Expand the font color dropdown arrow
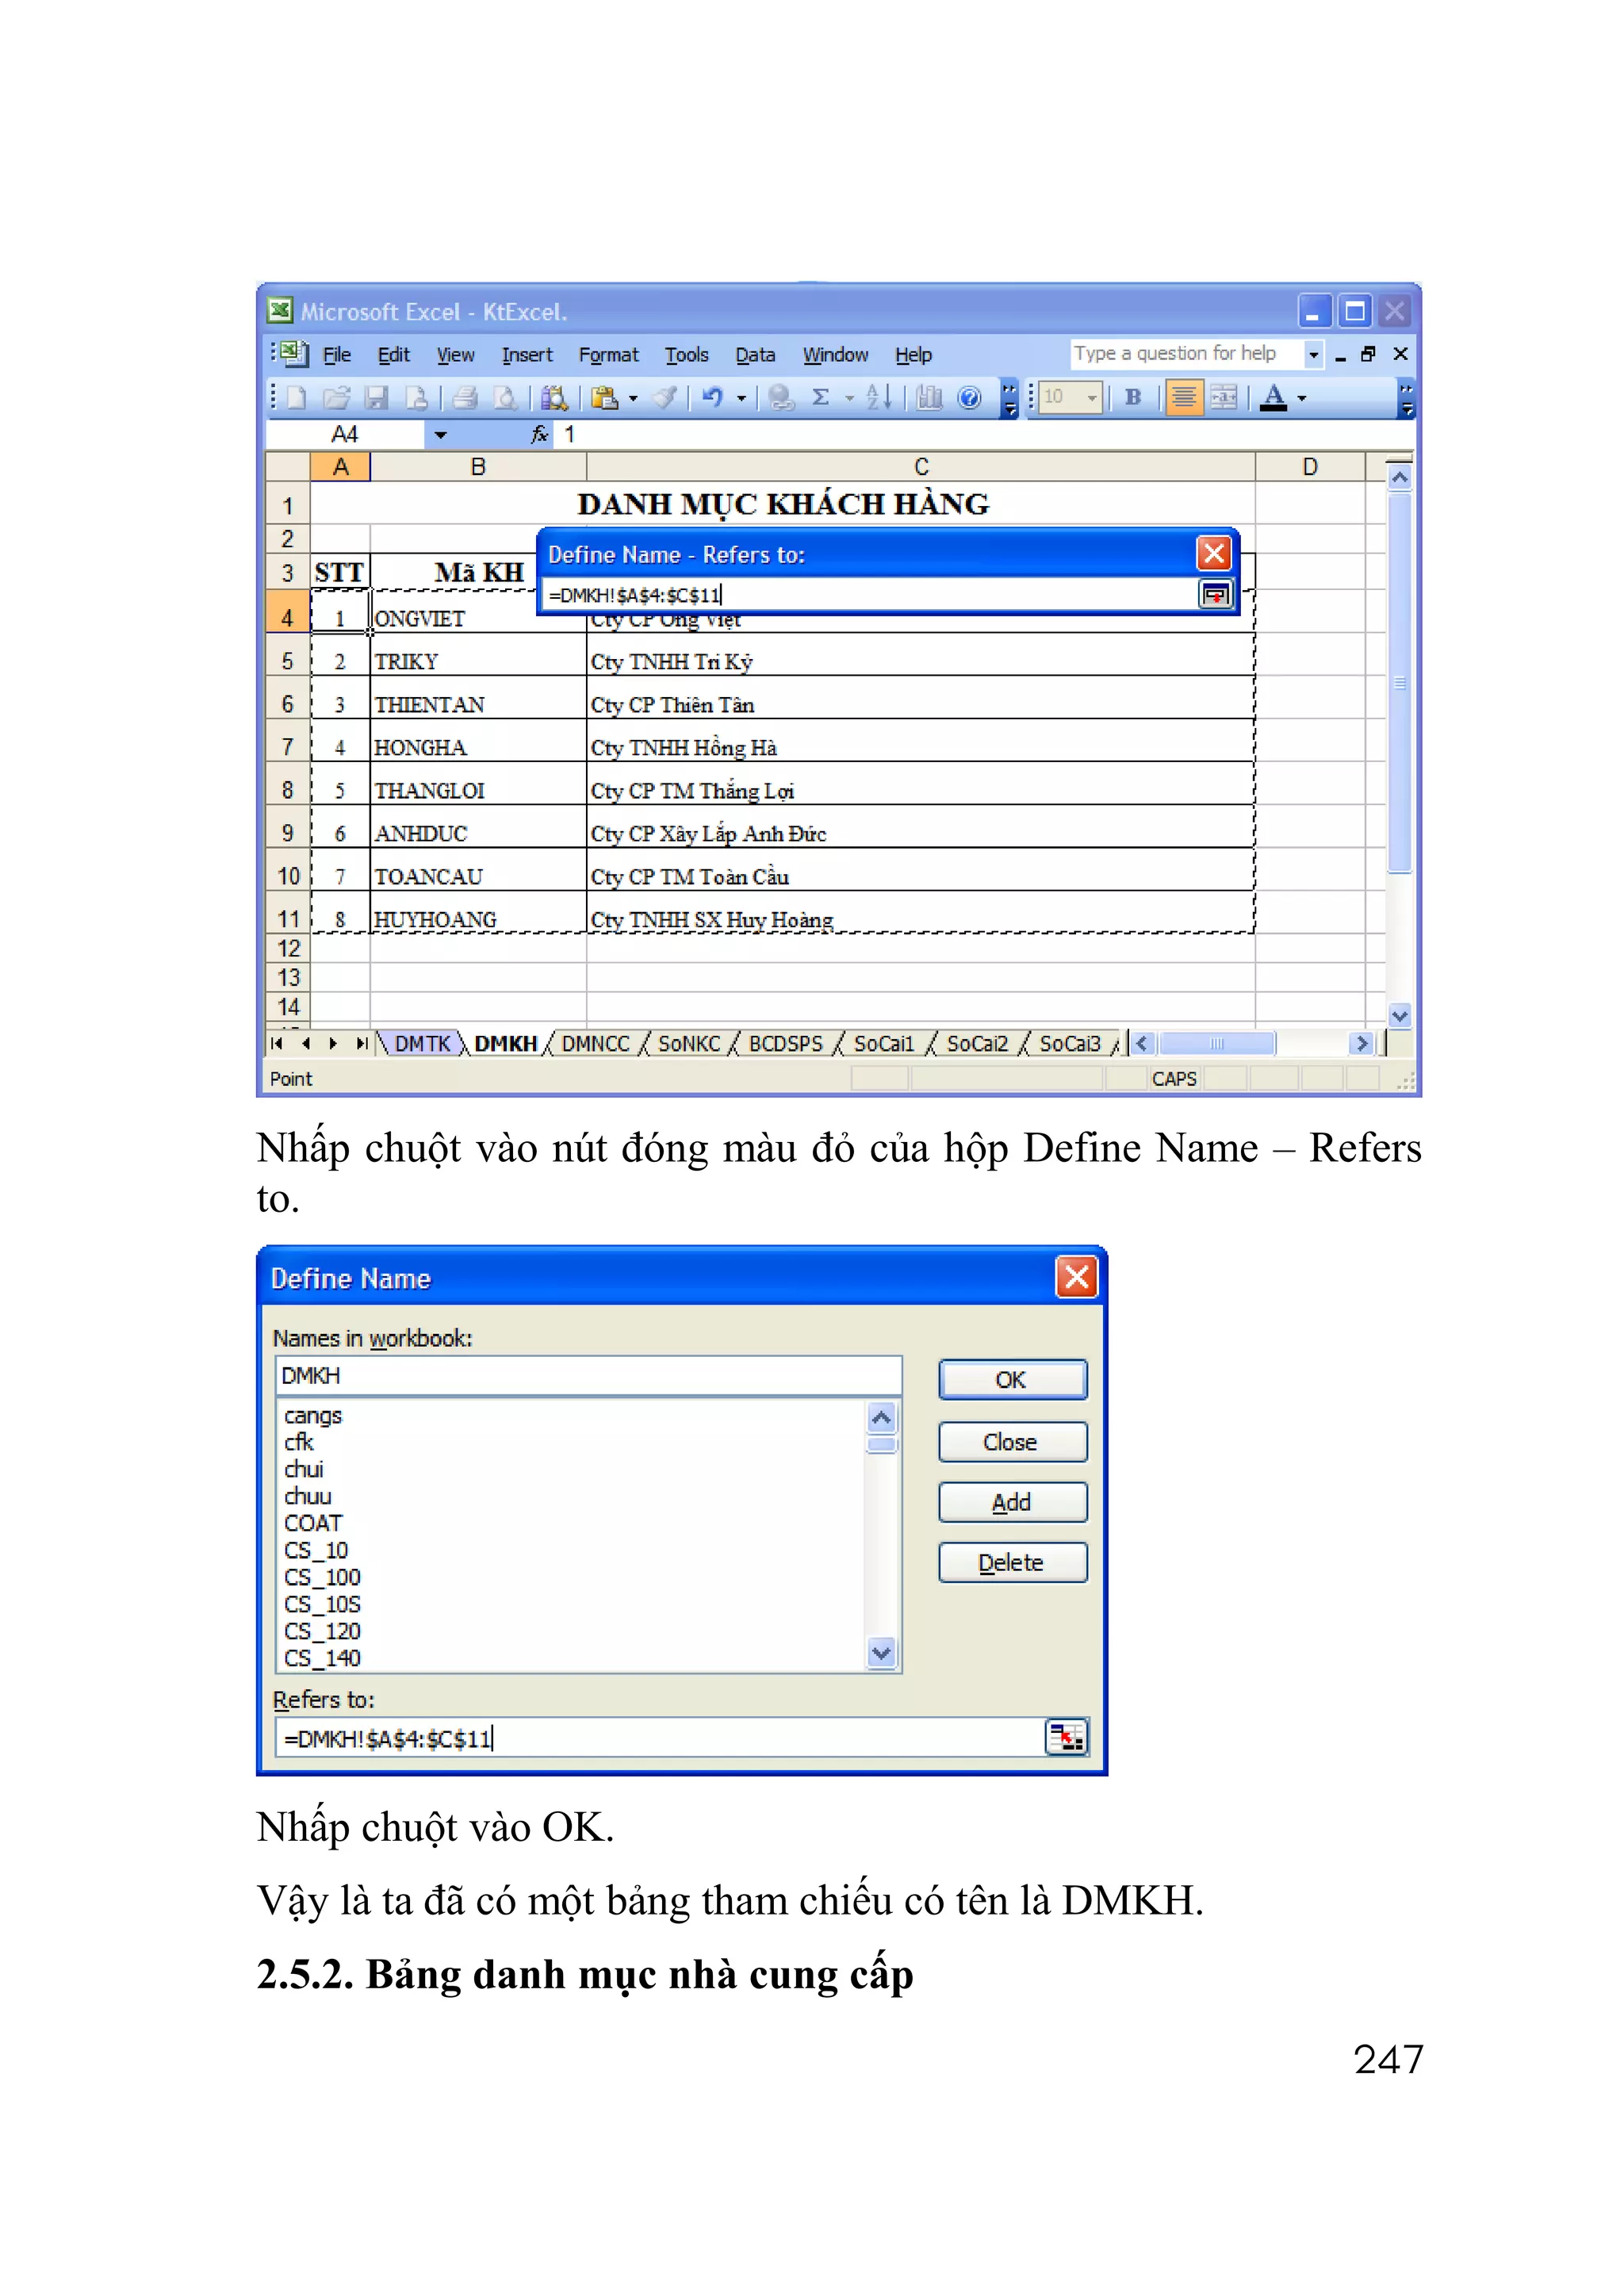1624x2296 pixels. [1302, 398]
